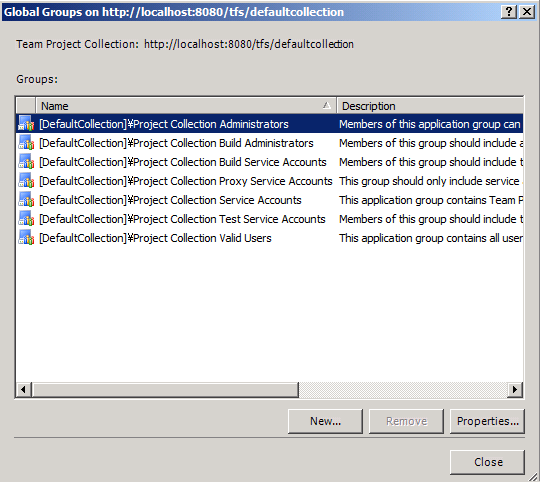Click the group icon for Project Collection Build Administrators
Viewport: 540px width, 482px height.
[x=26, y=143]
